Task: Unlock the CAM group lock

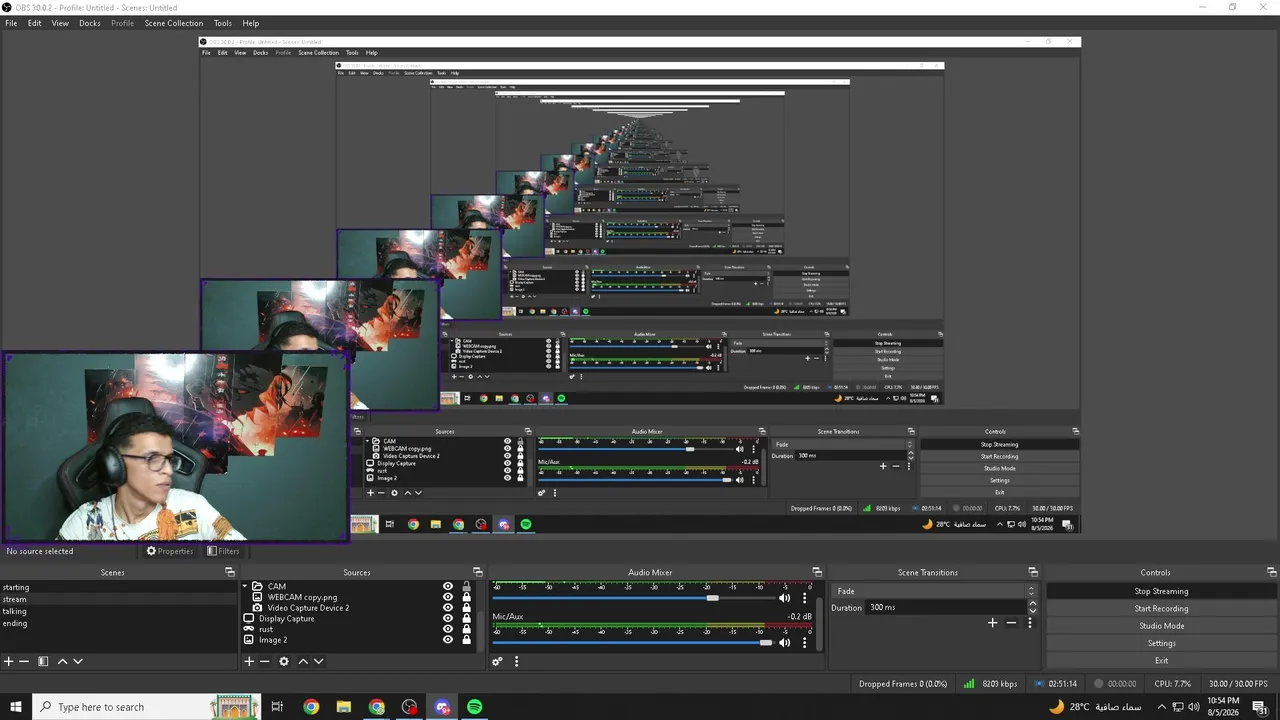Action: [466, 587]
